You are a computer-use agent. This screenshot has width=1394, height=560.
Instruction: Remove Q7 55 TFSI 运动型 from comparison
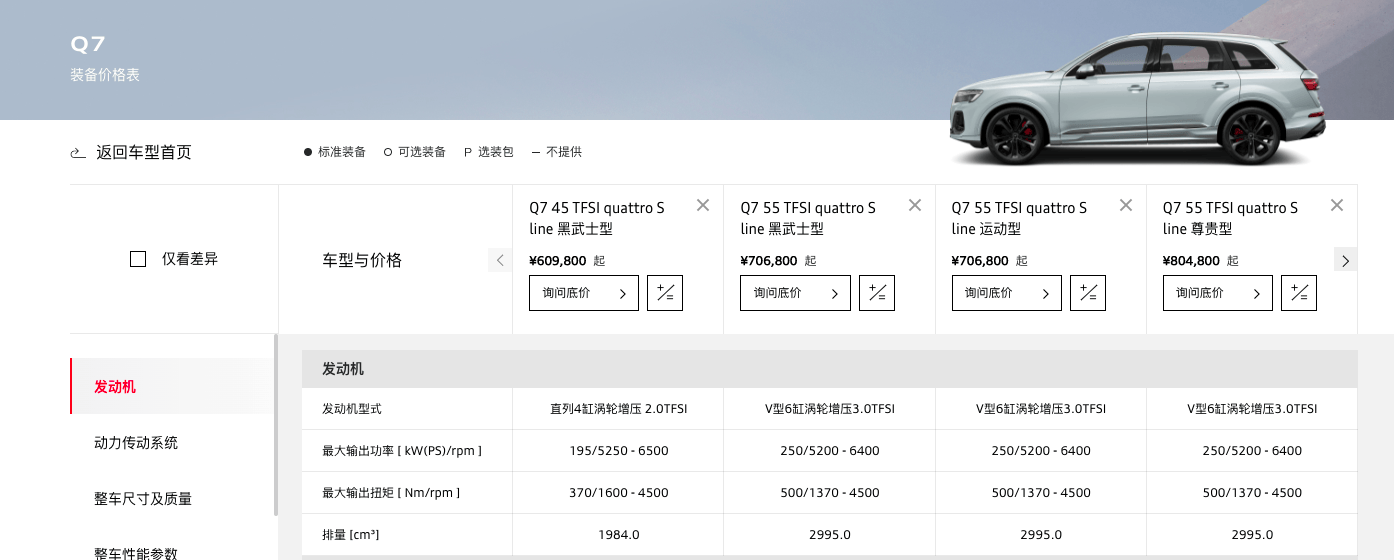(x=1126, y=205)
